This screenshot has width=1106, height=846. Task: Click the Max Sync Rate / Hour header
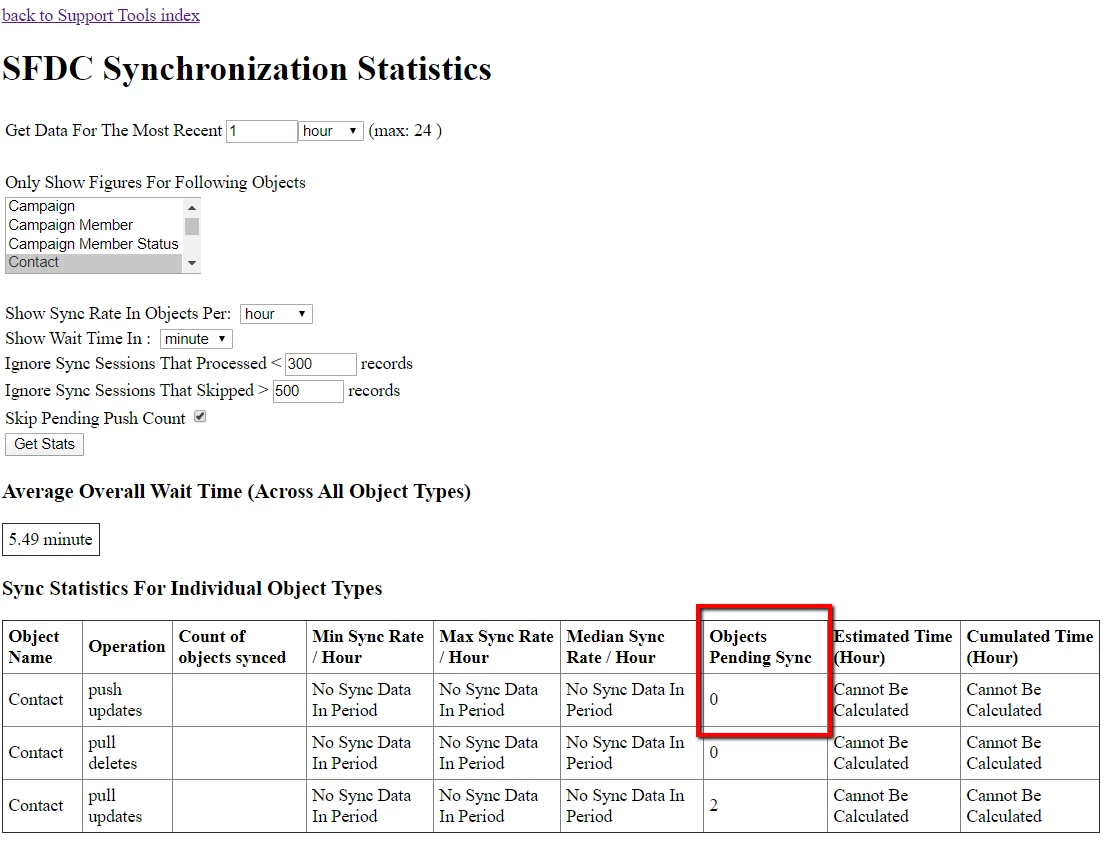point(497,647)
